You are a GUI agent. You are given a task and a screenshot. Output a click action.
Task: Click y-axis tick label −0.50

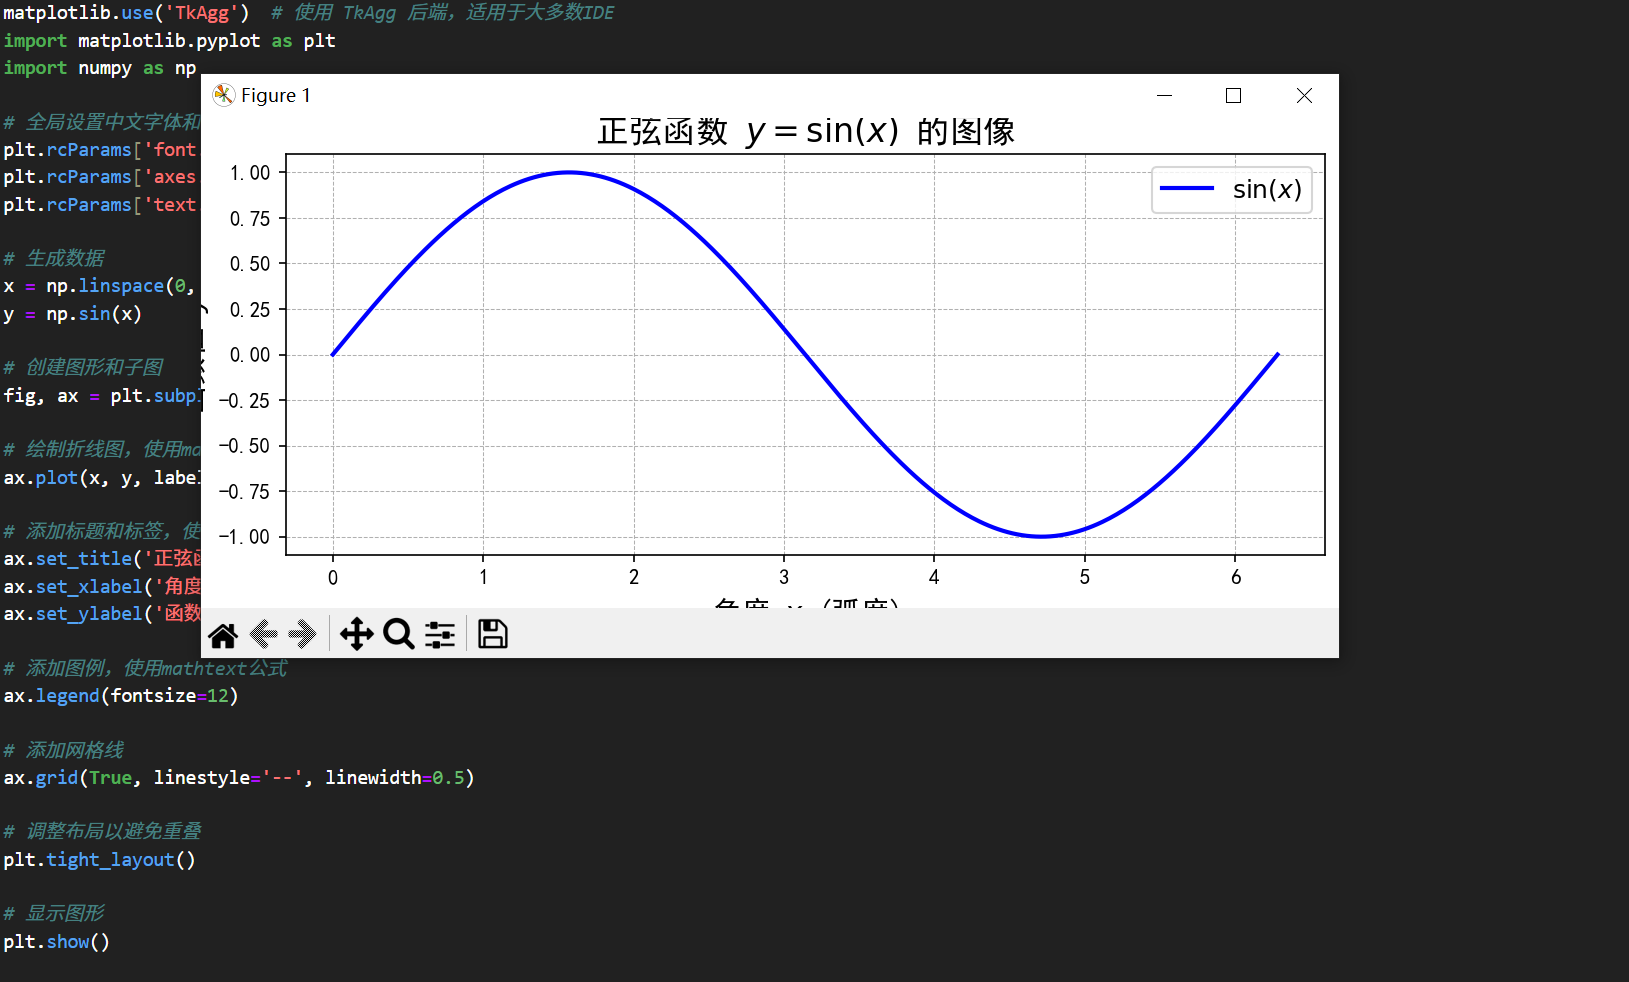[245, 446]
